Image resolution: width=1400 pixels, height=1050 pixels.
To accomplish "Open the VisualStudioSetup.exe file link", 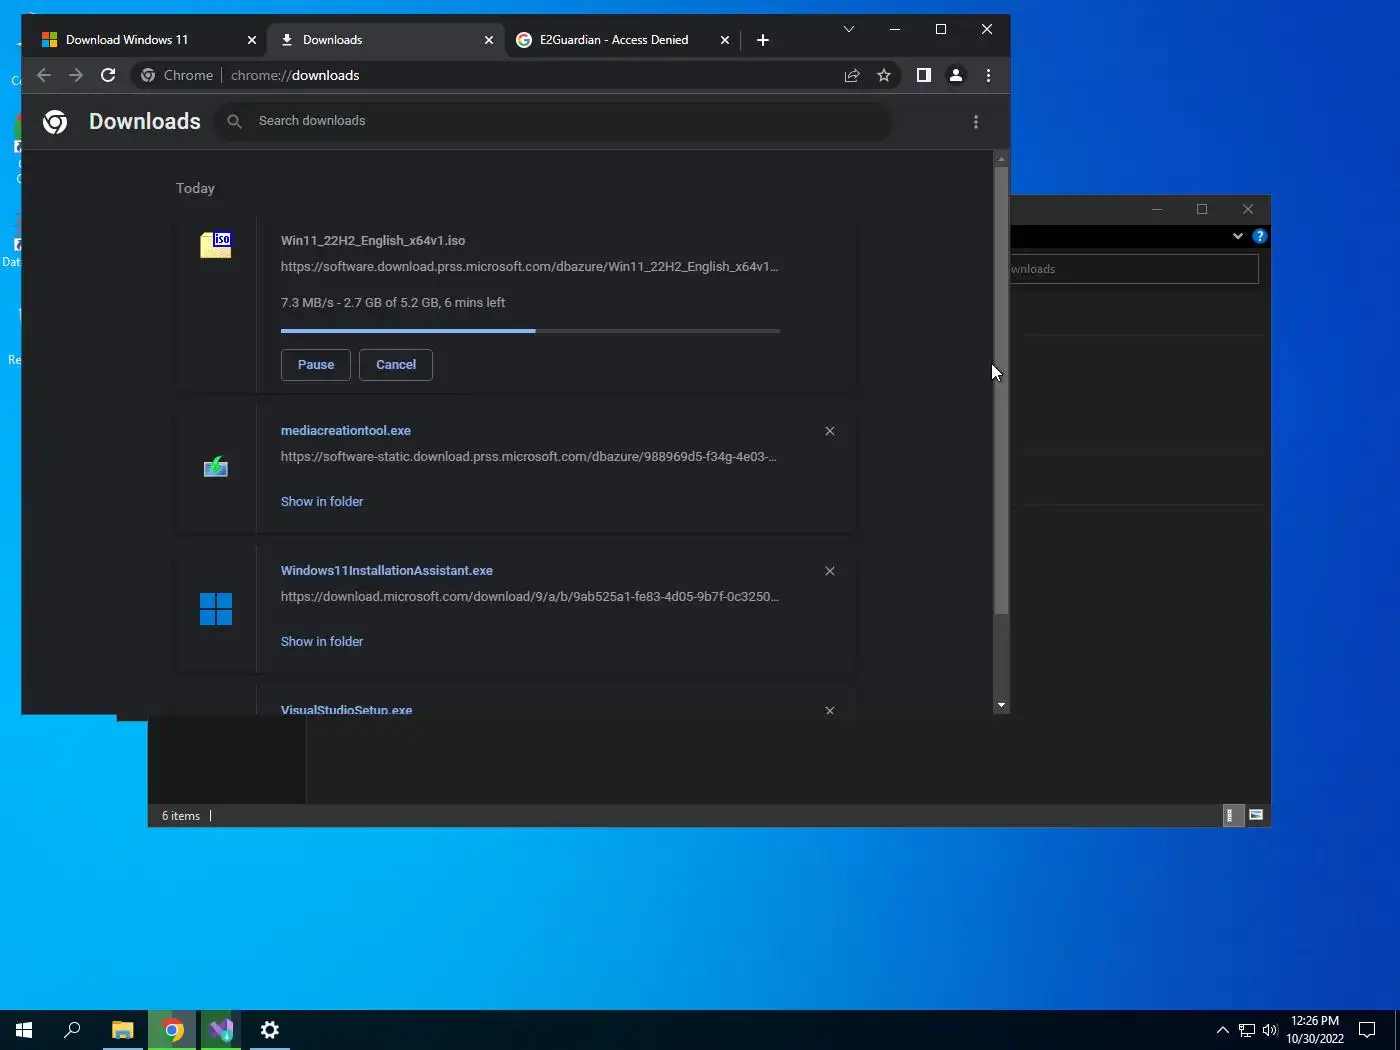I will [347, 709].
